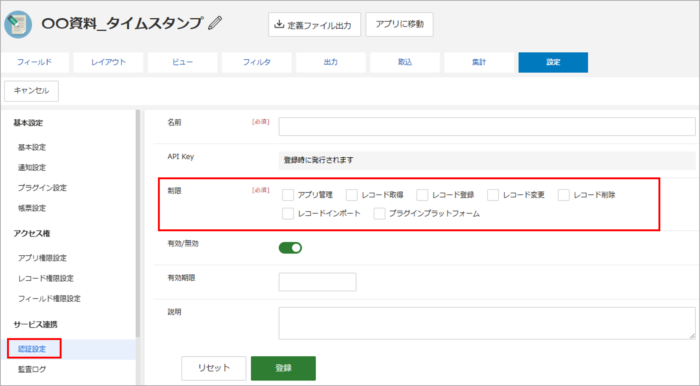This screenshot has height=386, width=700.
Task: Click the 説明 text area
Action: (x=487, y=323)
